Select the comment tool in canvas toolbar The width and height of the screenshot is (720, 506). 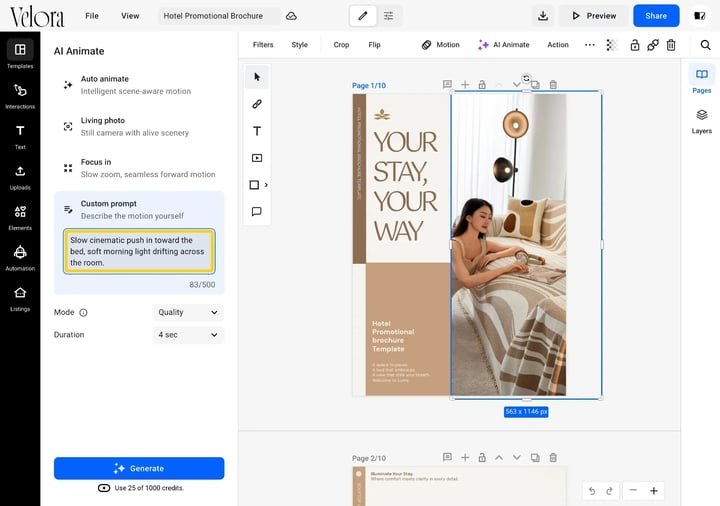257,211
